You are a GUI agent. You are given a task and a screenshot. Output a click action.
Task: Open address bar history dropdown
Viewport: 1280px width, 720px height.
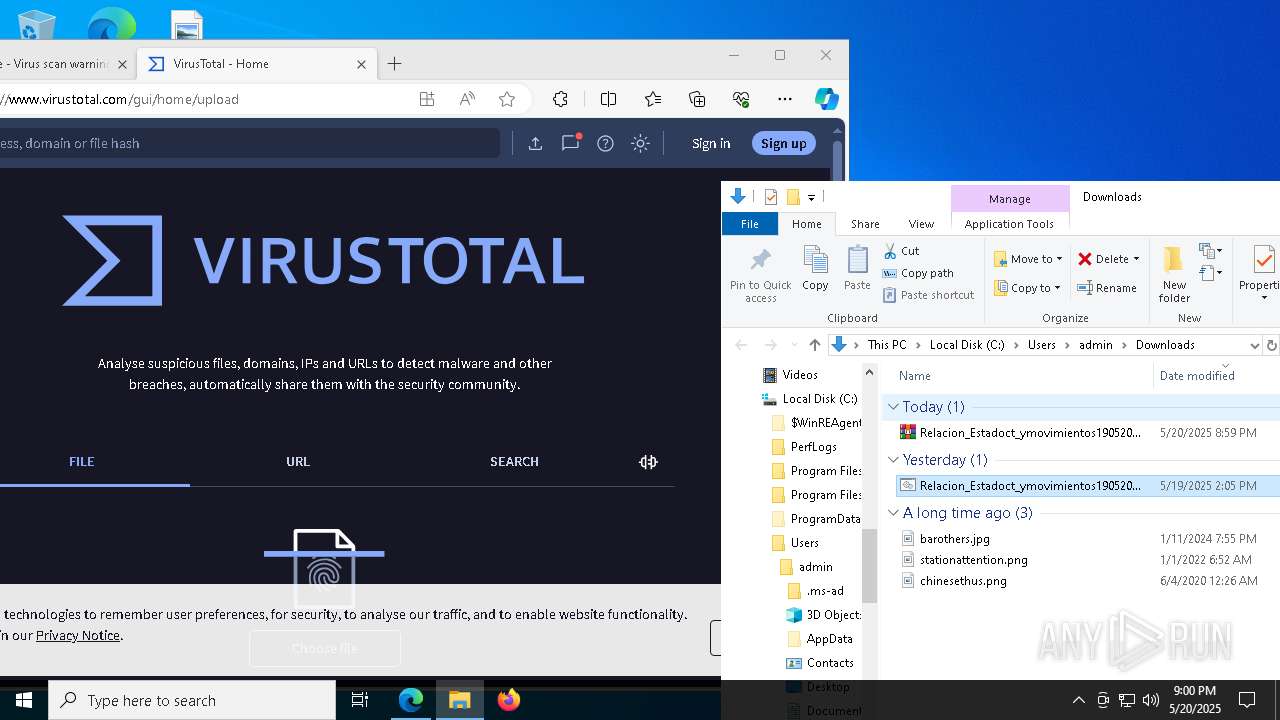pos(1254,345)
